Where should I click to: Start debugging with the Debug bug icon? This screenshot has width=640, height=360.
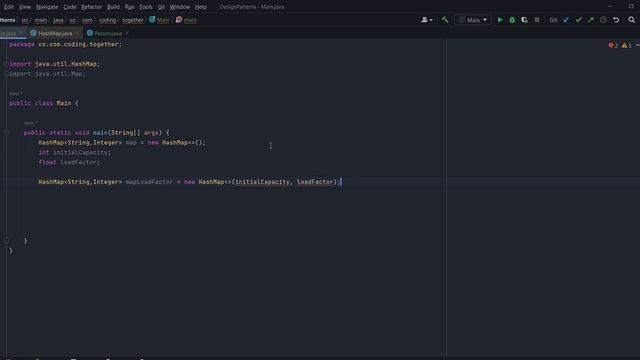tap(512, 20)
